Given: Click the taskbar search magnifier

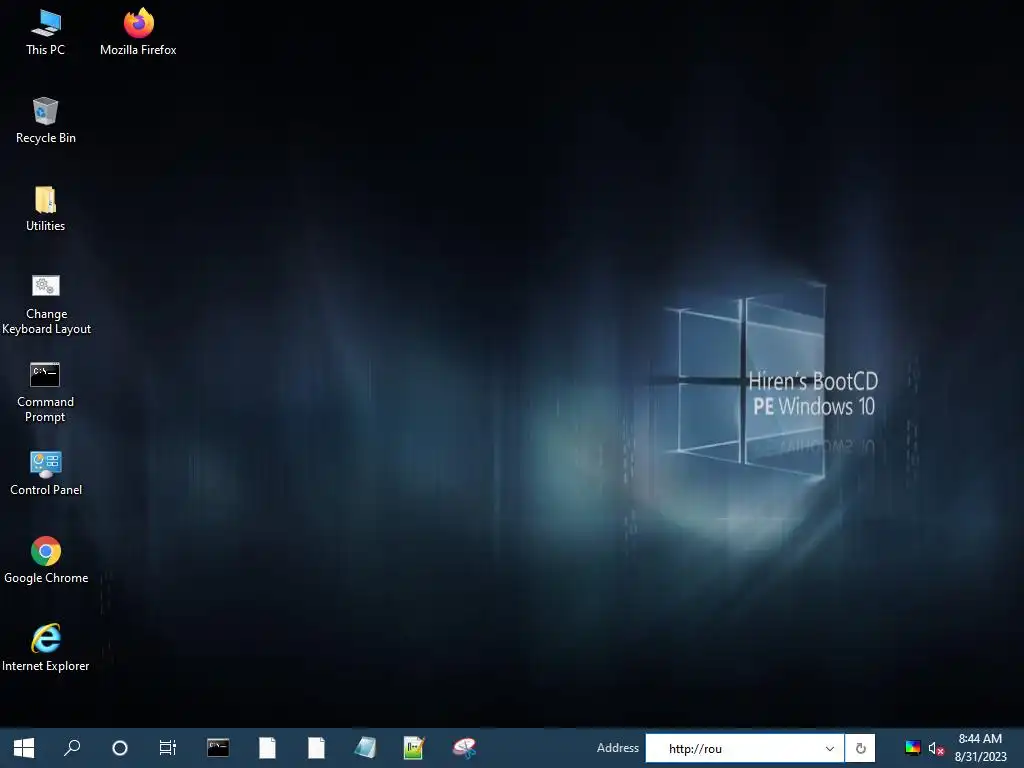Looking at the screenshot, I should [x=72, y=748].
